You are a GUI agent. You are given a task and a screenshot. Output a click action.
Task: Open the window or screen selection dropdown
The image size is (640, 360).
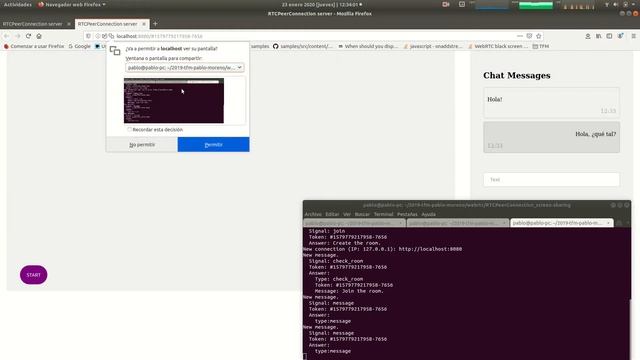tap(185, 67)
